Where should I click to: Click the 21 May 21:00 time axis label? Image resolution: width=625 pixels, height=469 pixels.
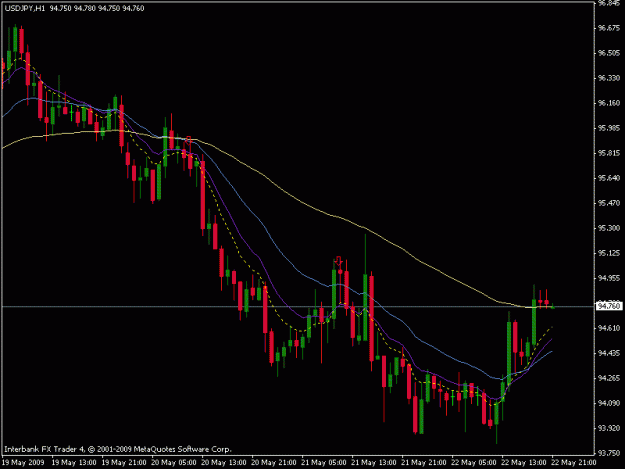click(423, 463)
